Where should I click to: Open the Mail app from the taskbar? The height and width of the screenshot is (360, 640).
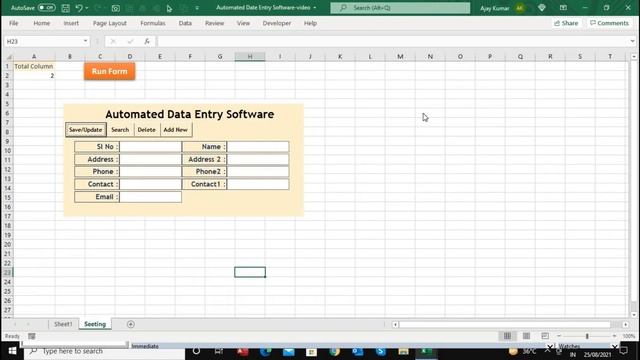pyautogui.click(x=289, y=351)
